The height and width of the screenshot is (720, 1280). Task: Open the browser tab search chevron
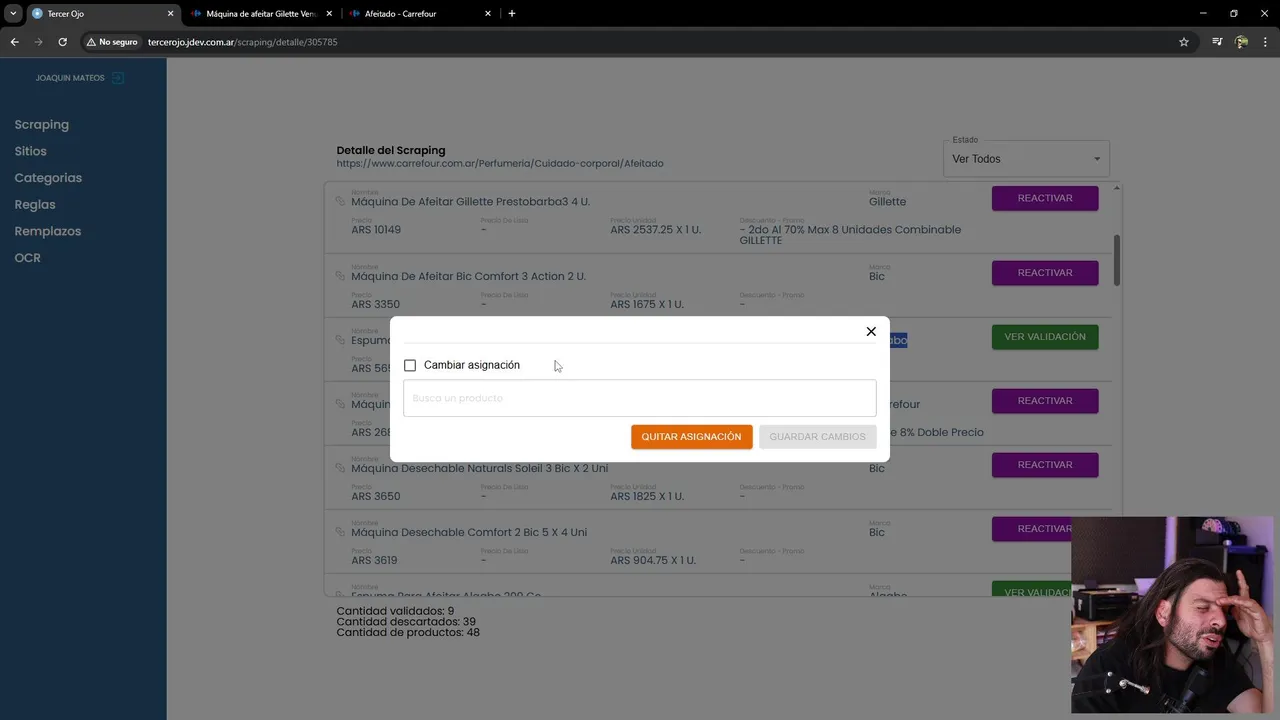(13, 14)
